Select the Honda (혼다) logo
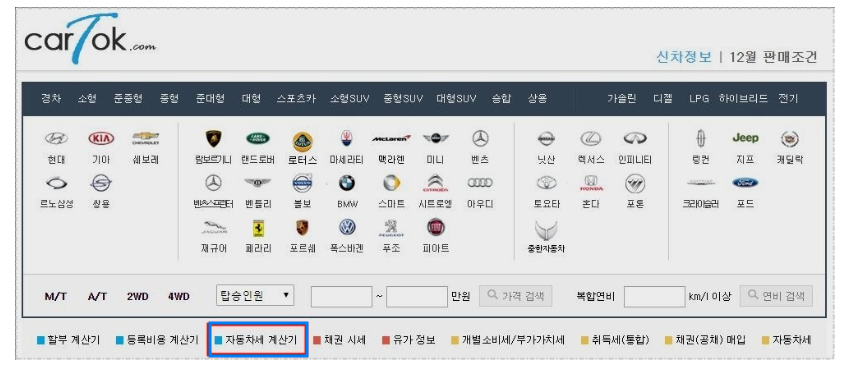845x374 pixels. pos(591,183)
